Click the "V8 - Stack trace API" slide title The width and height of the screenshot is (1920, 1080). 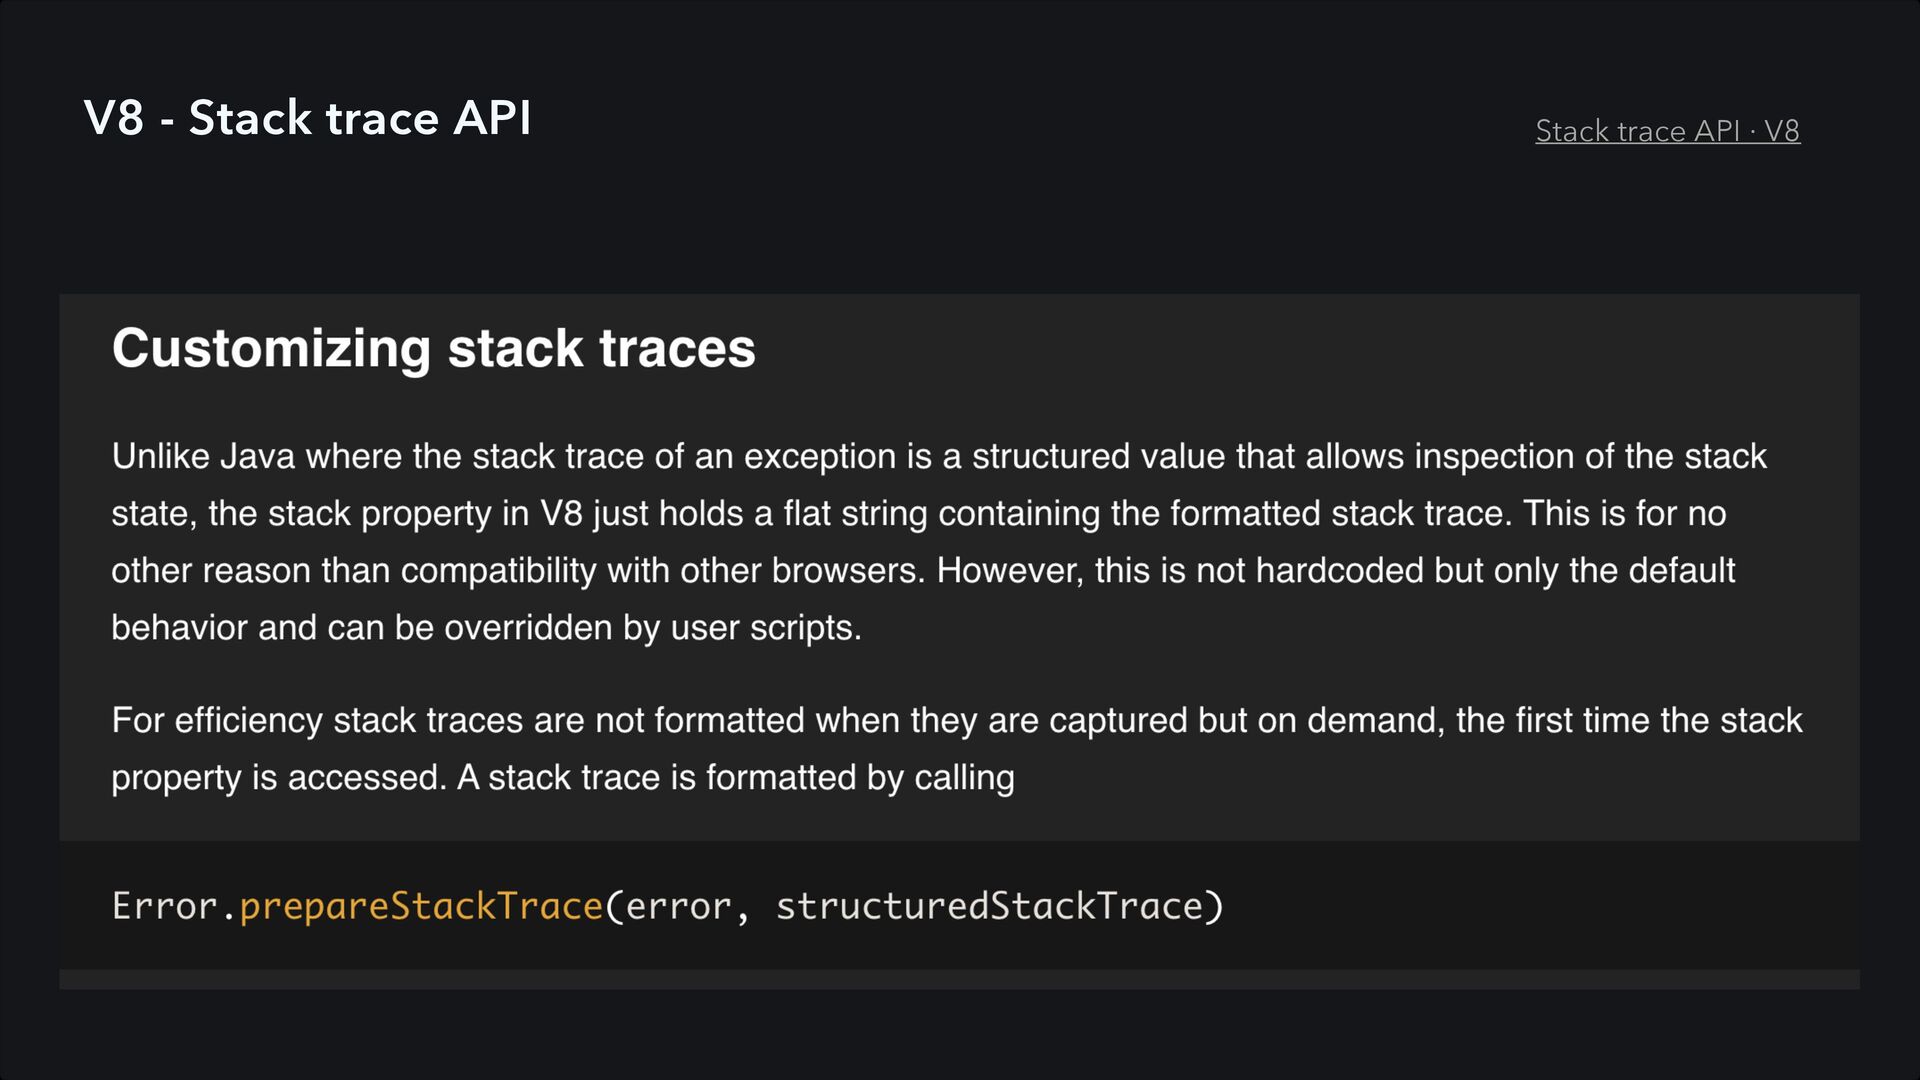point(308,118)
